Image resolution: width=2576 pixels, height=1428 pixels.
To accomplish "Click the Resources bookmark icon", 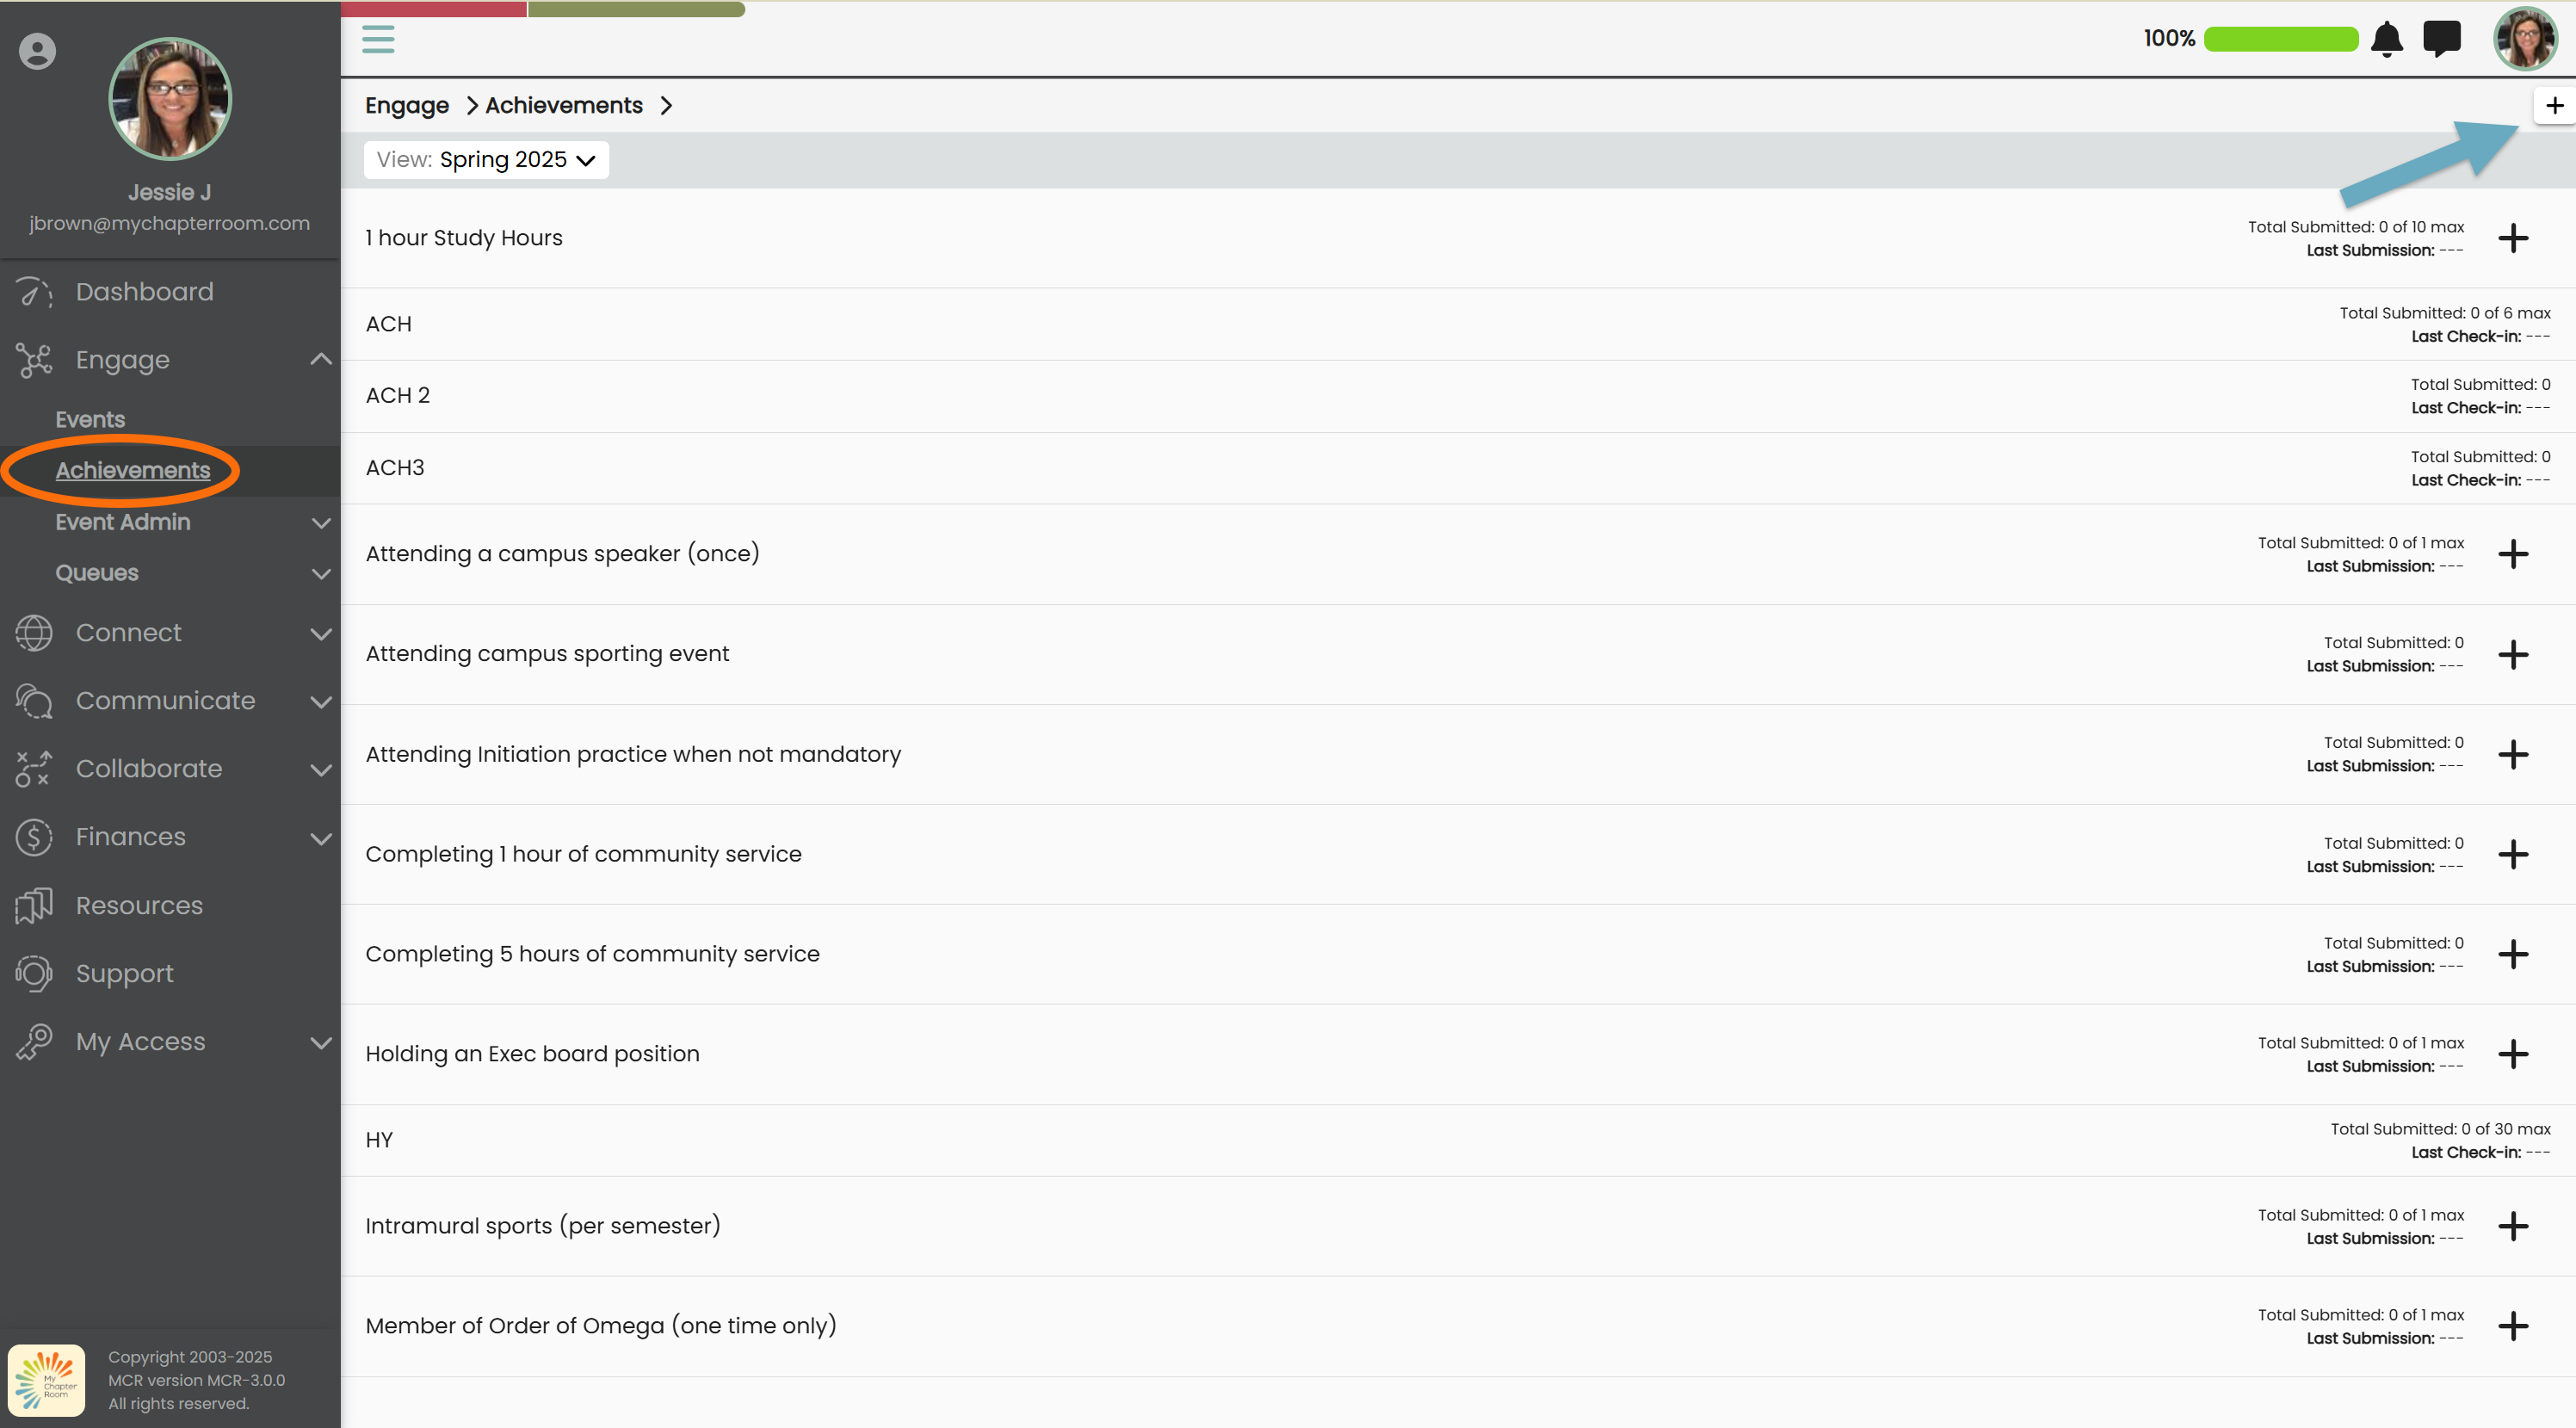I will click(34, 905).
